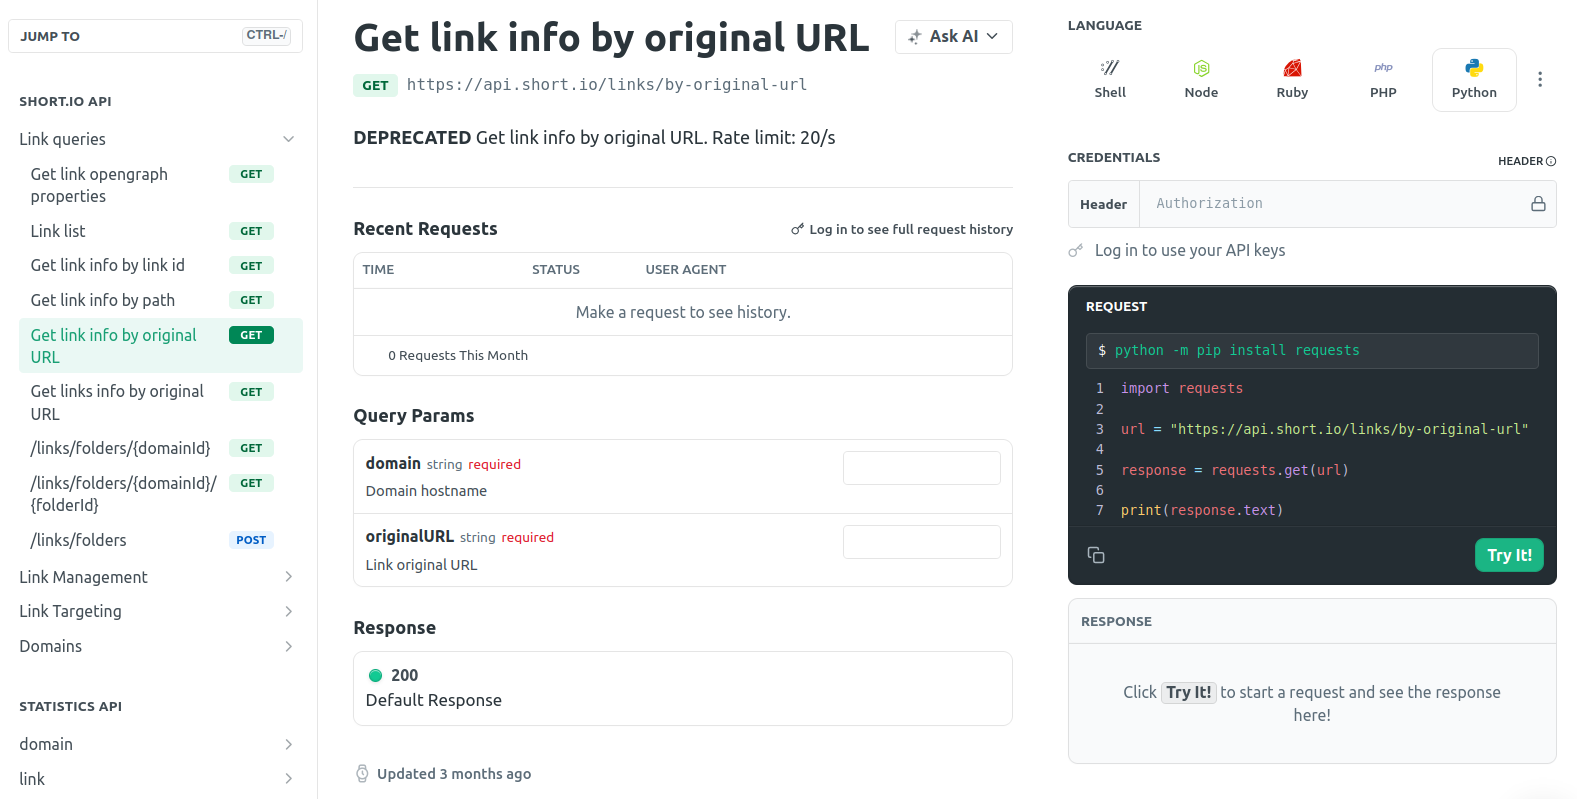1577x799 pixels.
Task: Click the print(response.text) code line
Action: point(1202,510)
